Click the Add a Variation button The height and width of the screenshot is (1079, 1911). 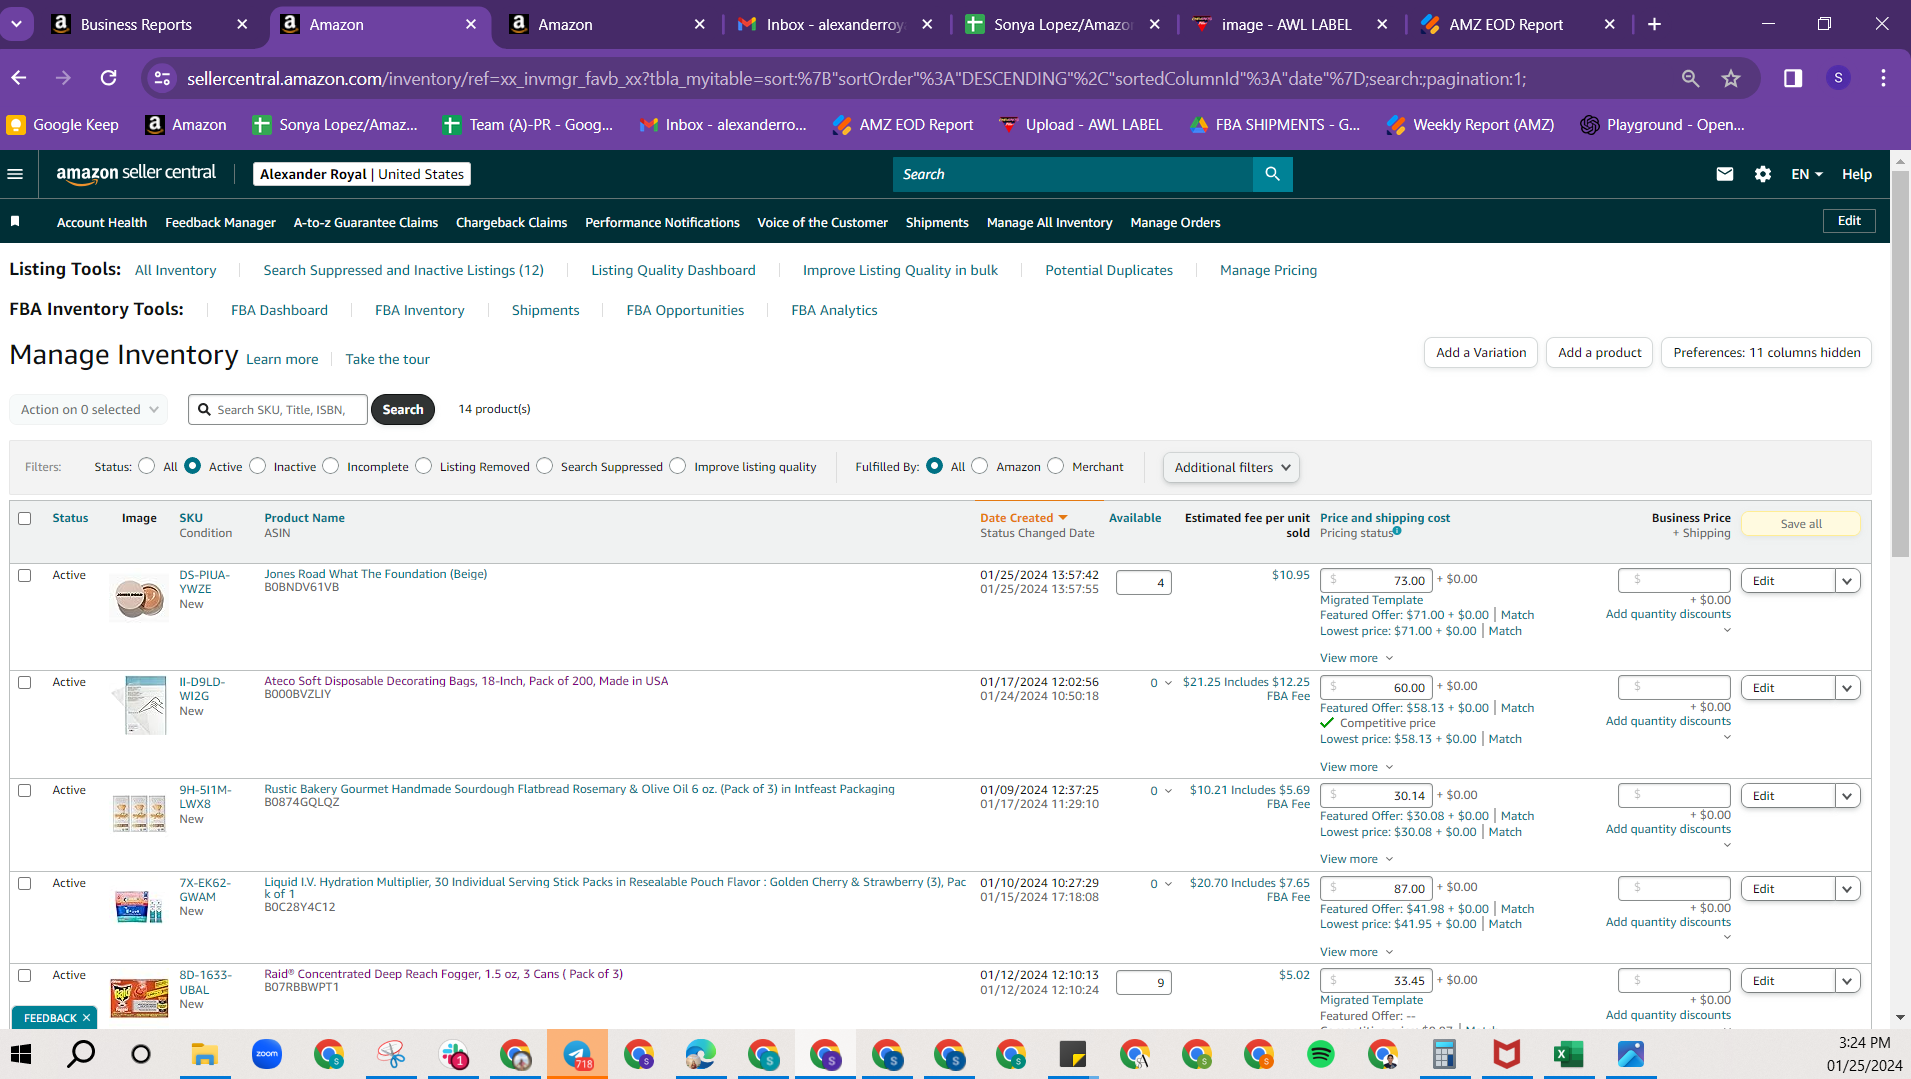pos(1481,353)
